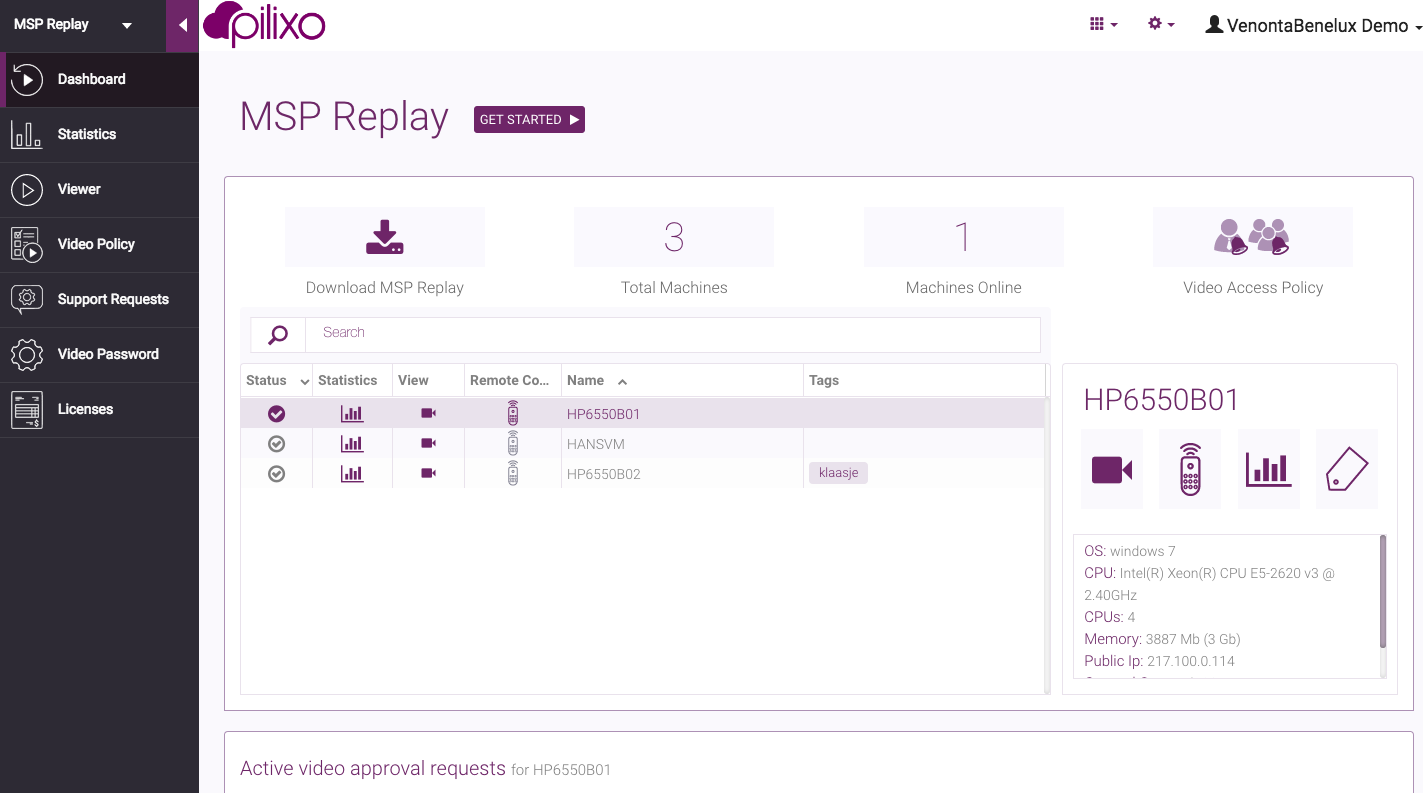
Task: Open Video Password in sidebar
Action: [99, 355]
